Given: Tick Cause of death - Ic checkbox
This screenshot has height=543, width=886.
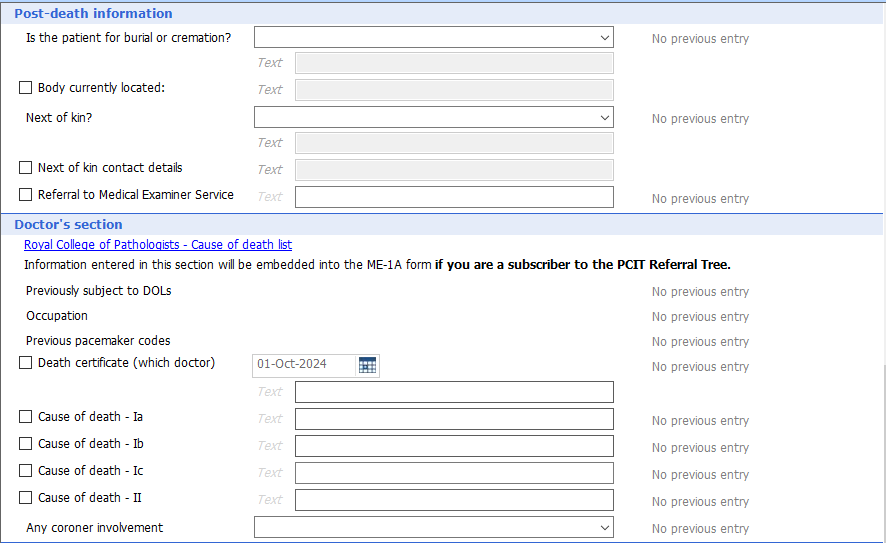Looking at the screenshot, I should pyautogui.click(x=25, y=471).
